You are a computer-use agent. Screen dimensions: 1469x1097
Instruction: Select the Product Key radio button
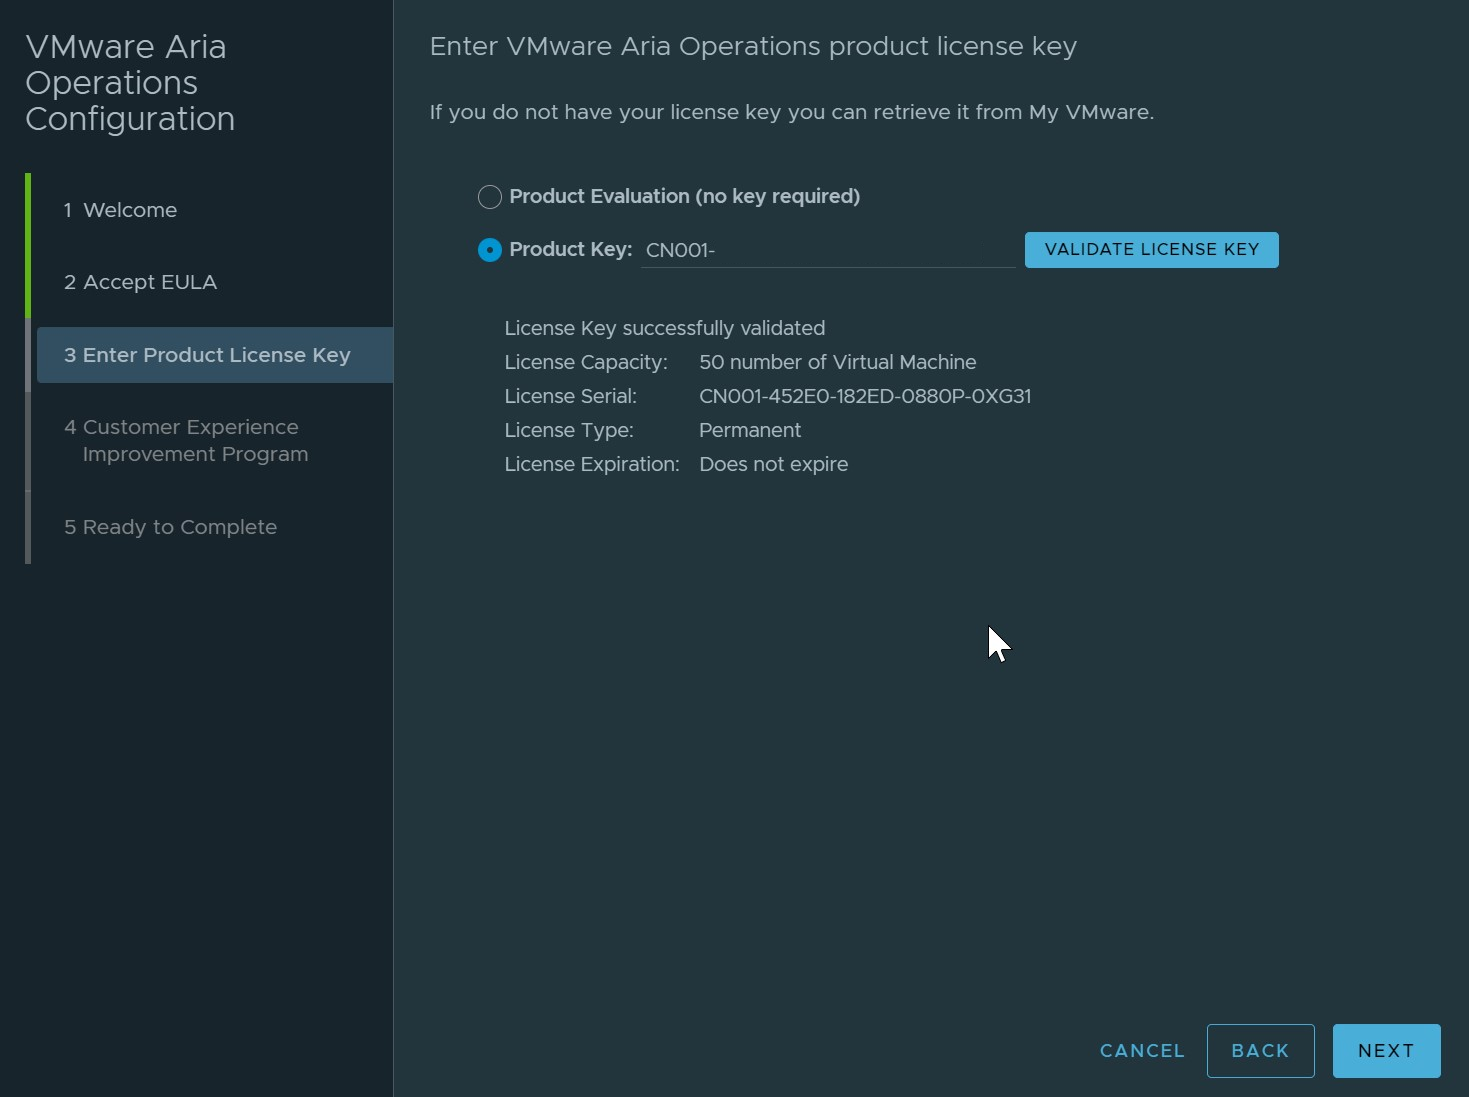(489, 250)
